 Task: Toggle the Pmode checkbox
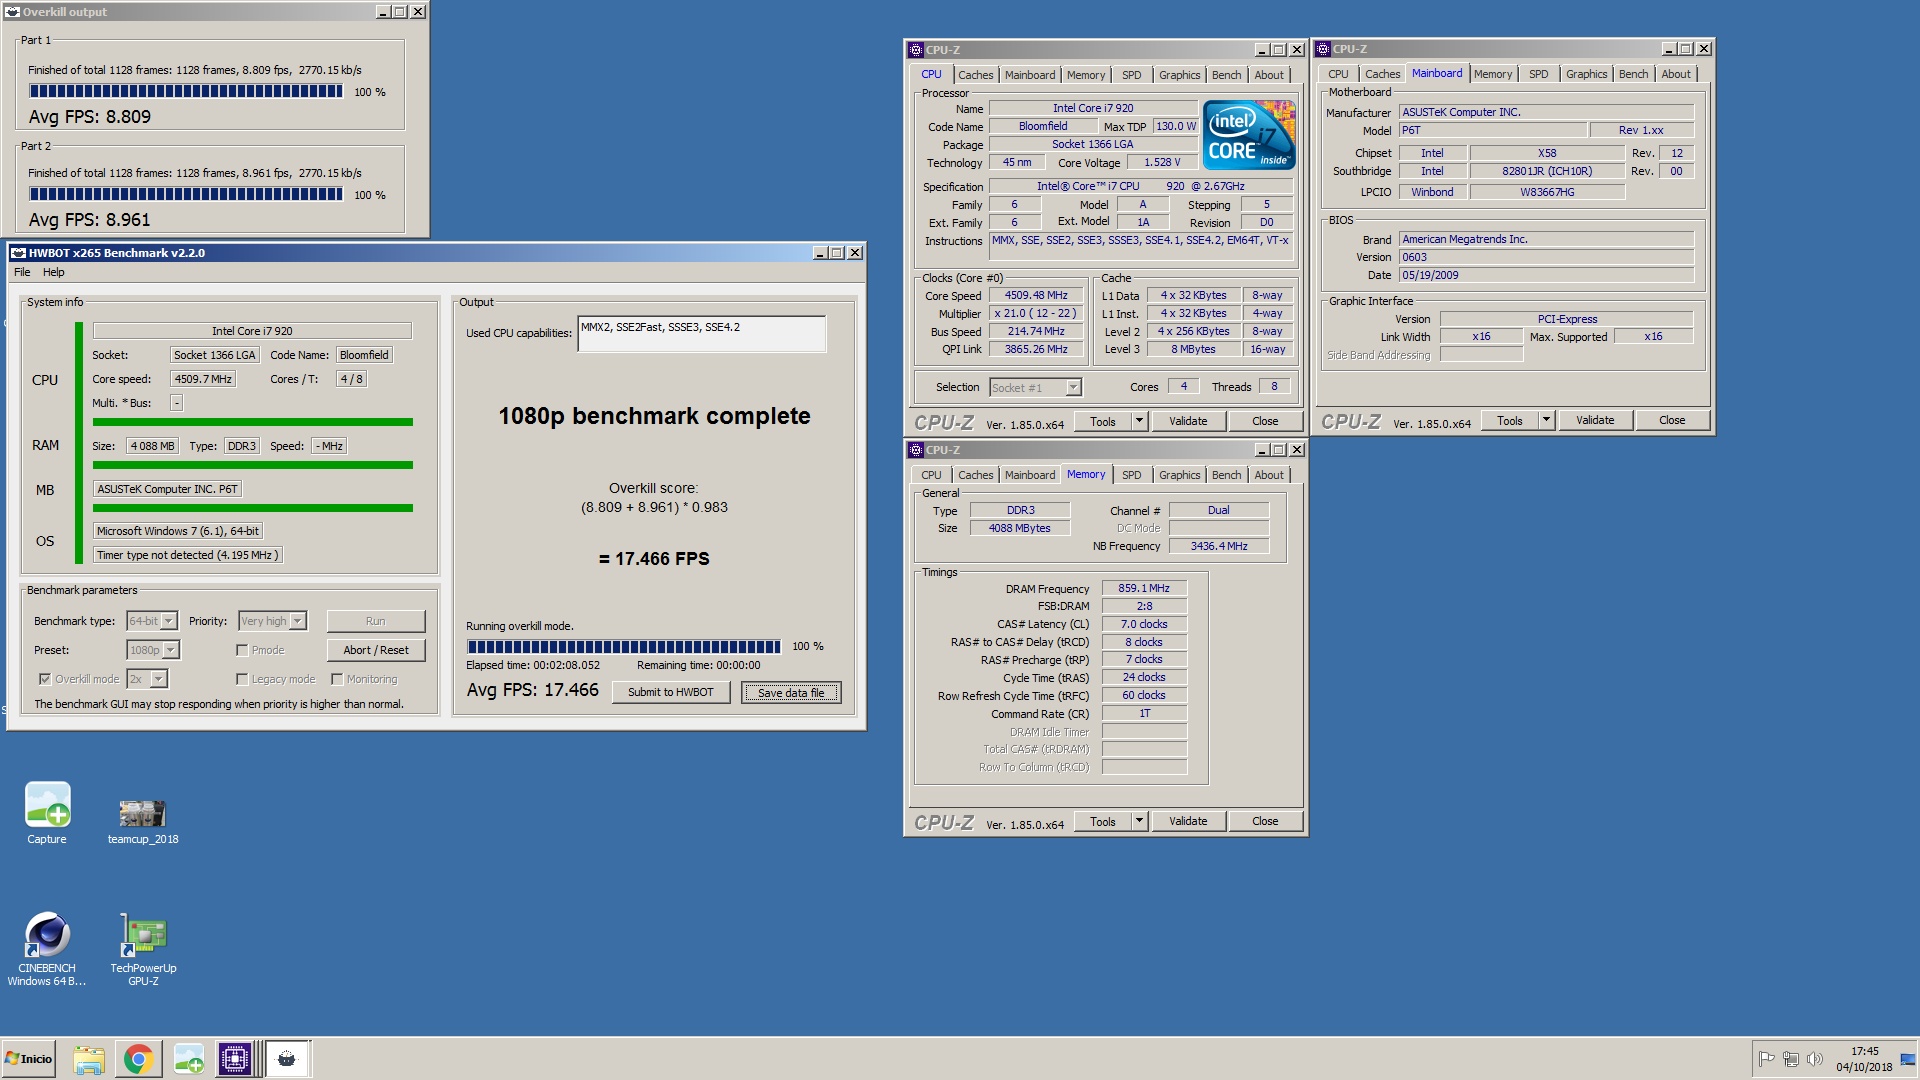242,650
